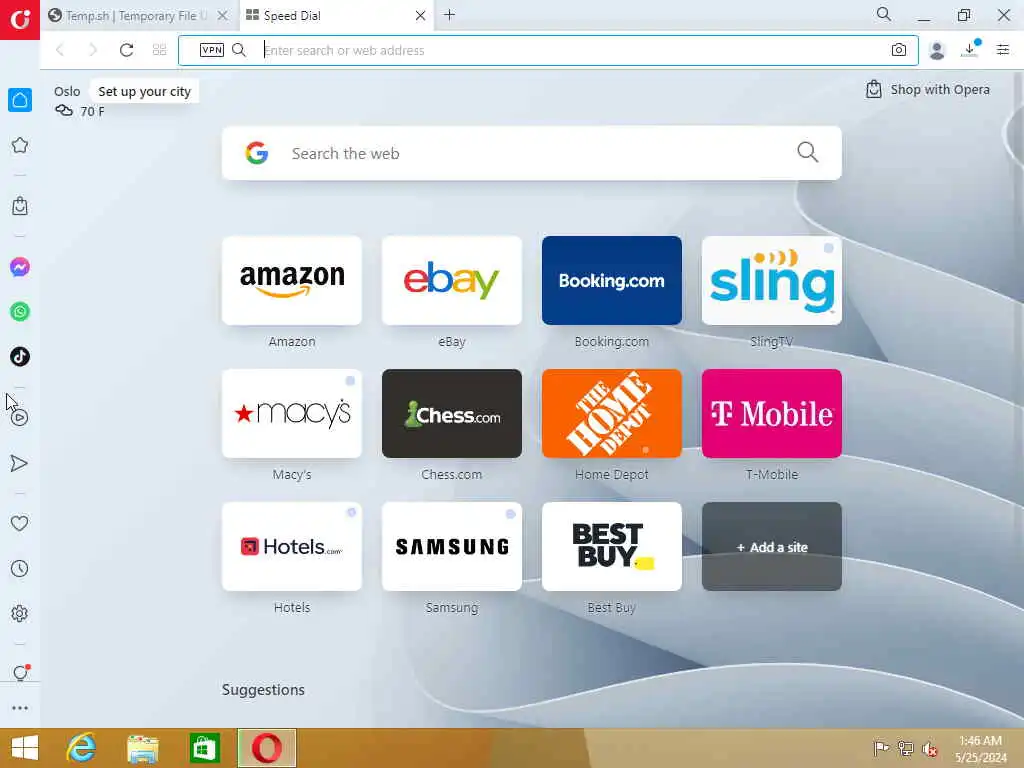The height and width of the screenshot is (768, 1024).
Task: Open sidebar setup three dots
Action: pos(20,708)
